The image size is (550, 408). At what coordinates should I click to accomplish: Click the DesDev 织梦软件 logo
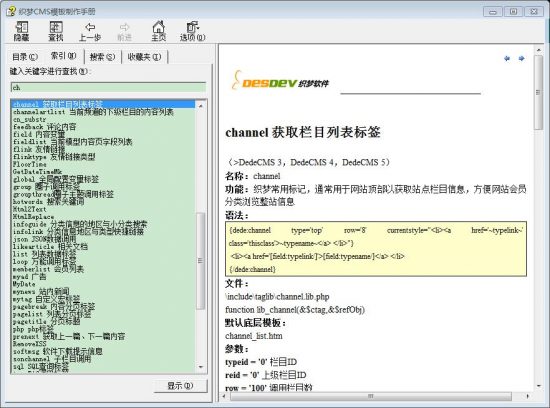[280, 81]
